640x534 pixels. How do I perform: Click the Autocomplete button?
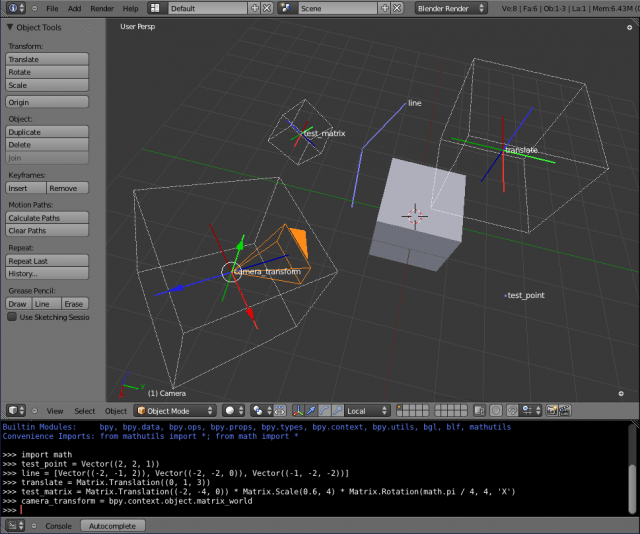112,526
